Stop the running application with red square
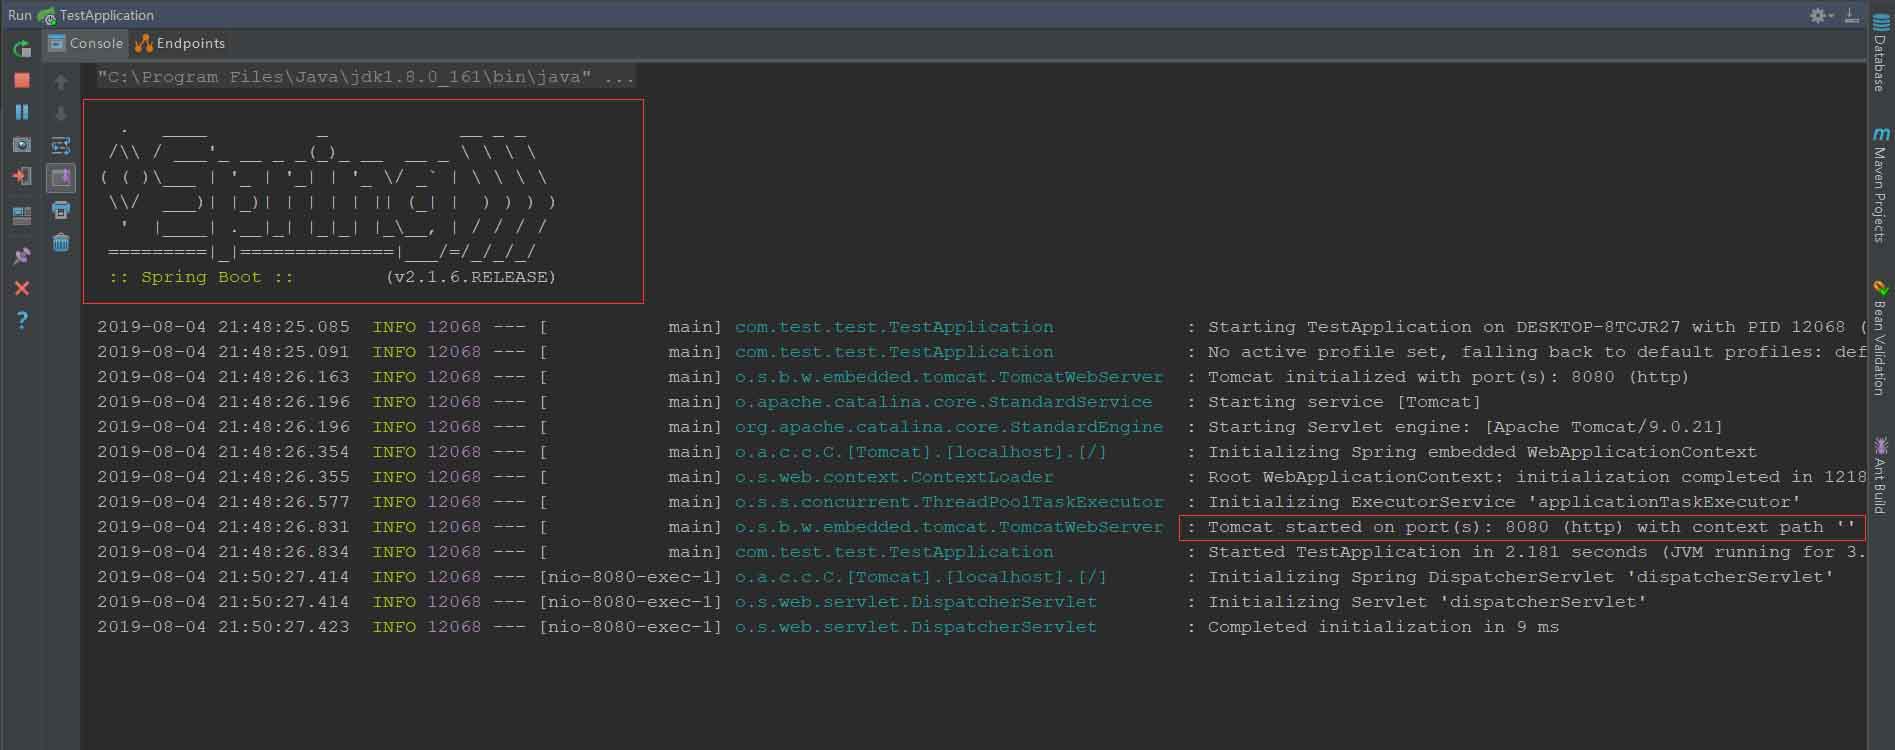 (x=22, y=80)
